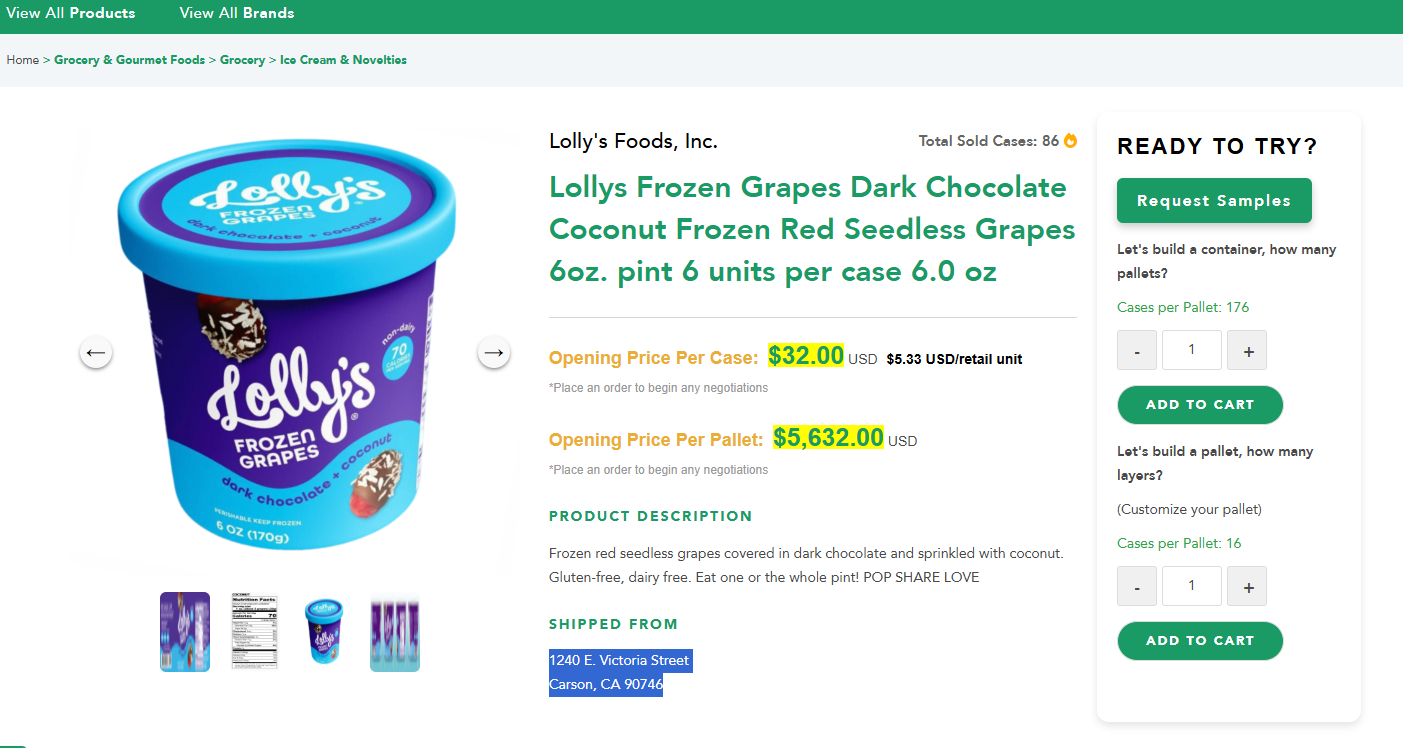
Task: Go to Grocery & Gourmet Foods breadcrumb
Action: 129,60
